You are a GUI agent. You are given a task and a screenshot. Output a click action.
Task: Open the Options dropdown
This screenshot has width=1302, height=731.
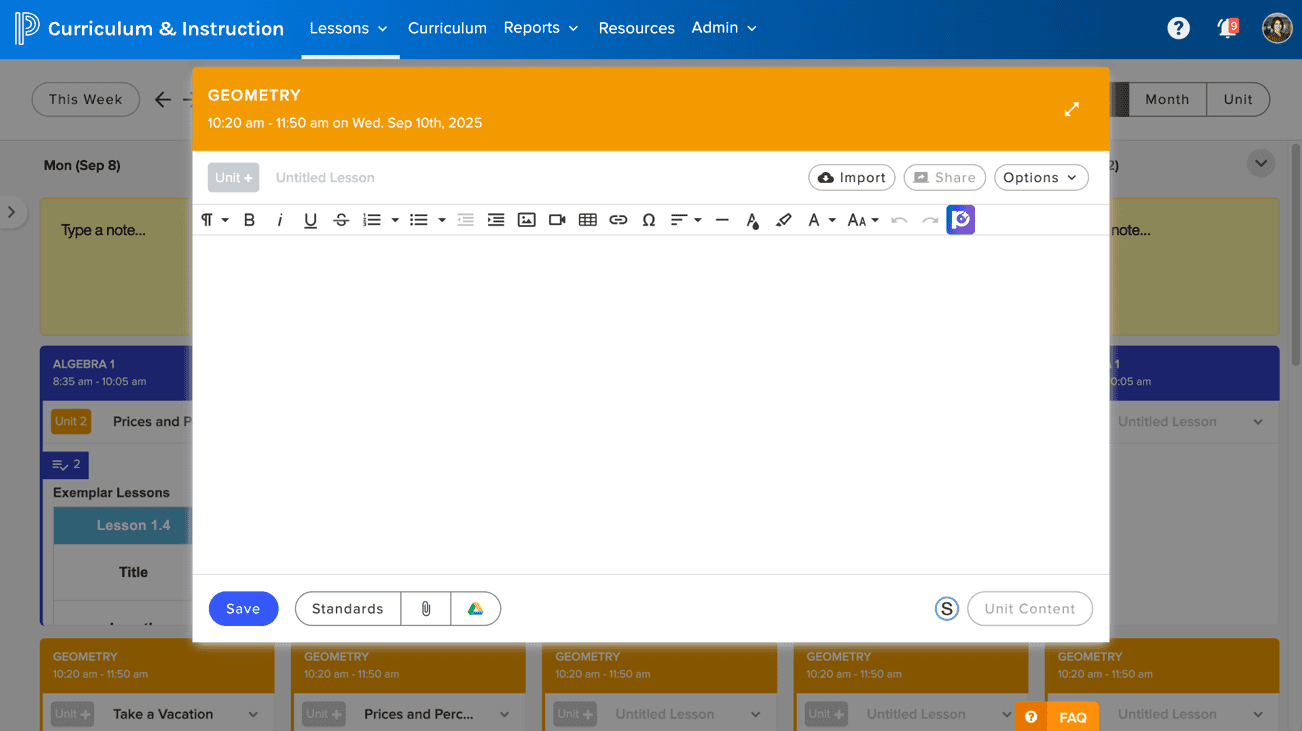point(1041,177)
